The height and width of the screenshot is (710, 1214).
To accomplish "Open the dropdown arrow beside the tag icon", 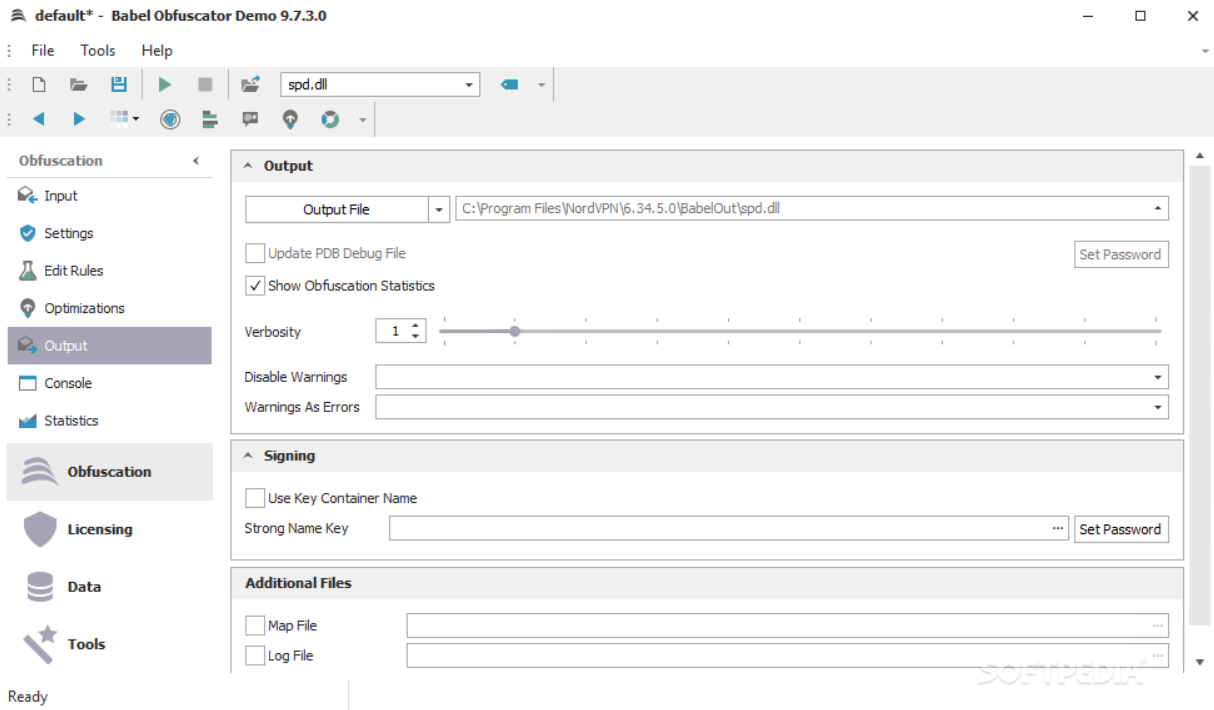I will (x=541, y=85).
